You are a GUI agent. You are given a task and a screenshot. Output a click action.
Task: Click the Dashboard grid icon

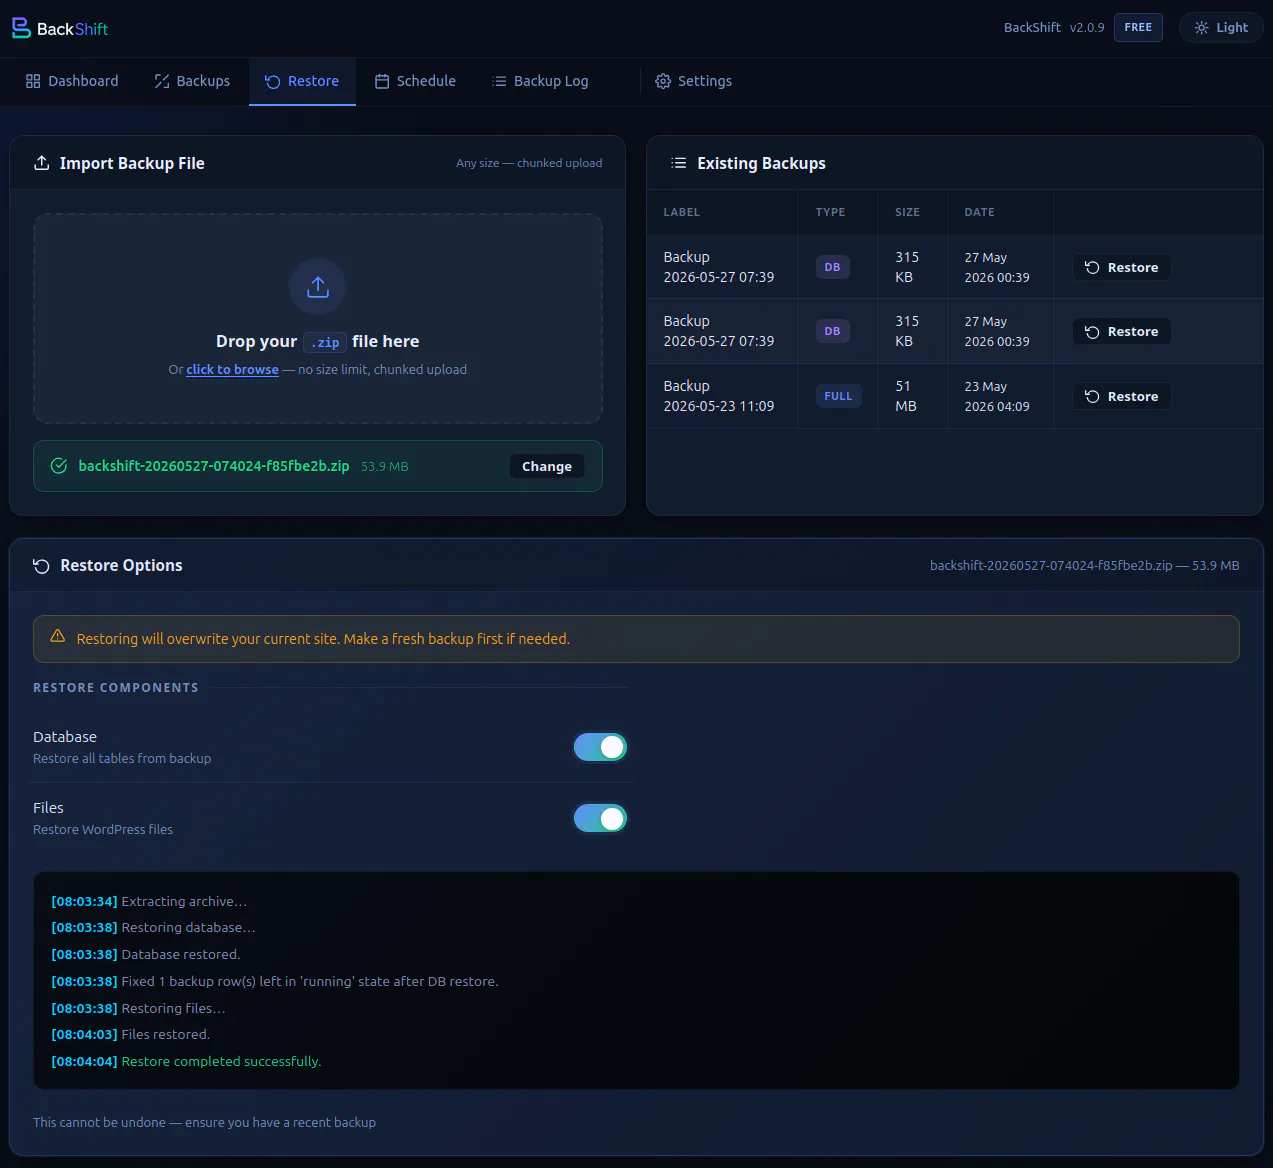pyautogui.click(x=33, y=81)
